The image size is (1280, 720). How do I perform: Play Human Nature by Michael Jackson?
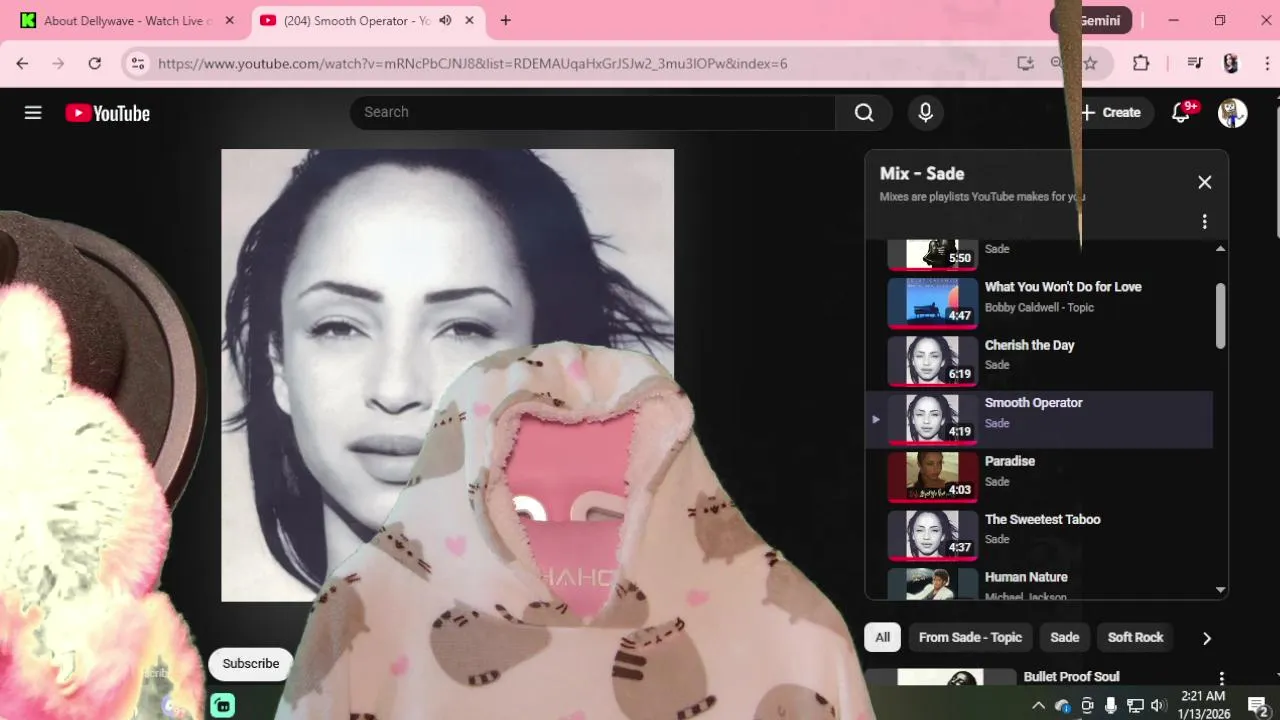tap(1040, 583)
